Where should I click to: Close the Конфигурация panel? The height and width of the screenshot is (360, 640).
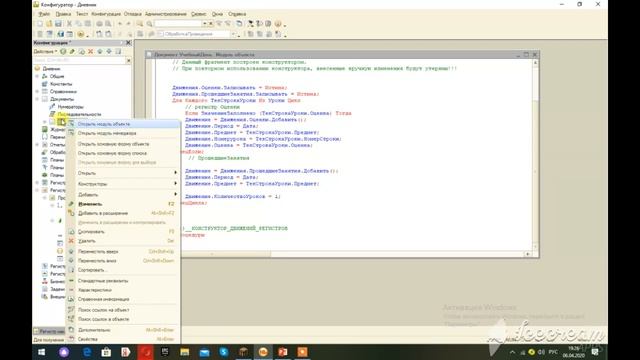coord(128,42)
